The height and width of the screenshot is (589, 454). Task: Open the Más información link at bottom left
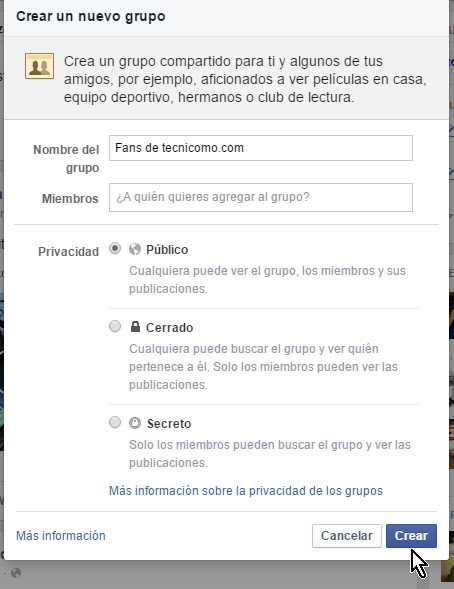61,536
